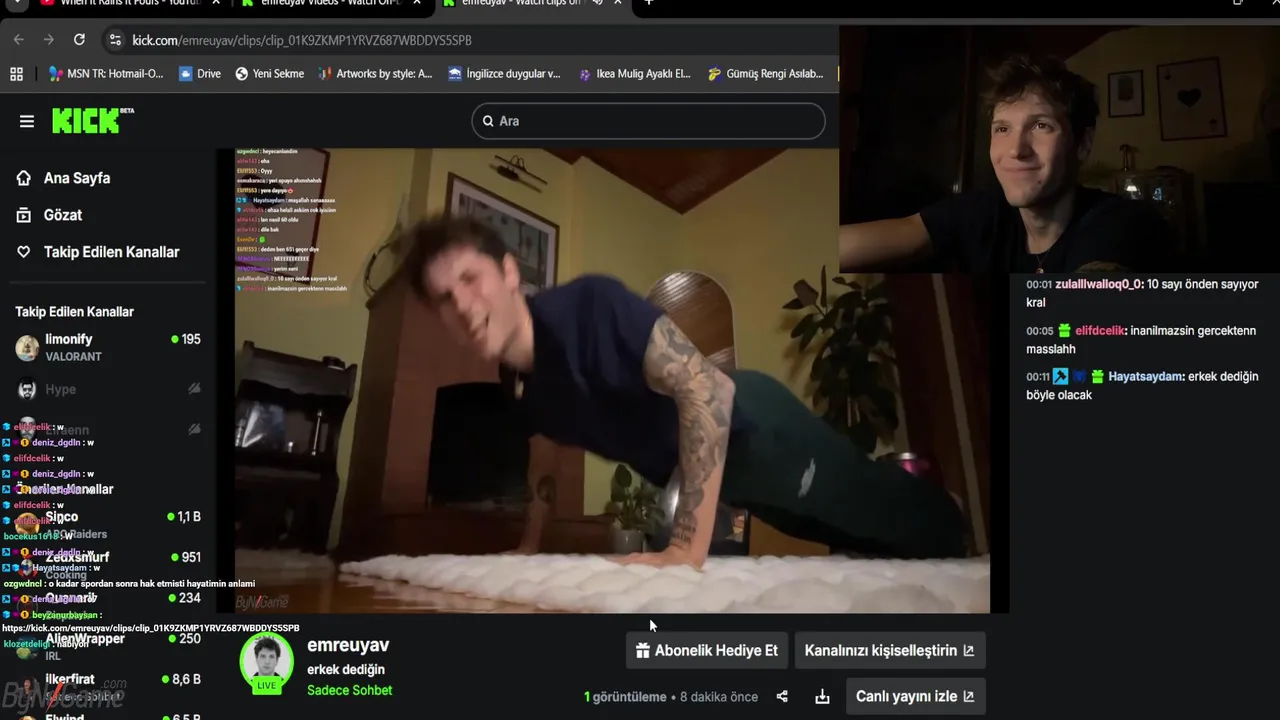Click the emreuyav channel name
1280x720 pixels.
348,645
